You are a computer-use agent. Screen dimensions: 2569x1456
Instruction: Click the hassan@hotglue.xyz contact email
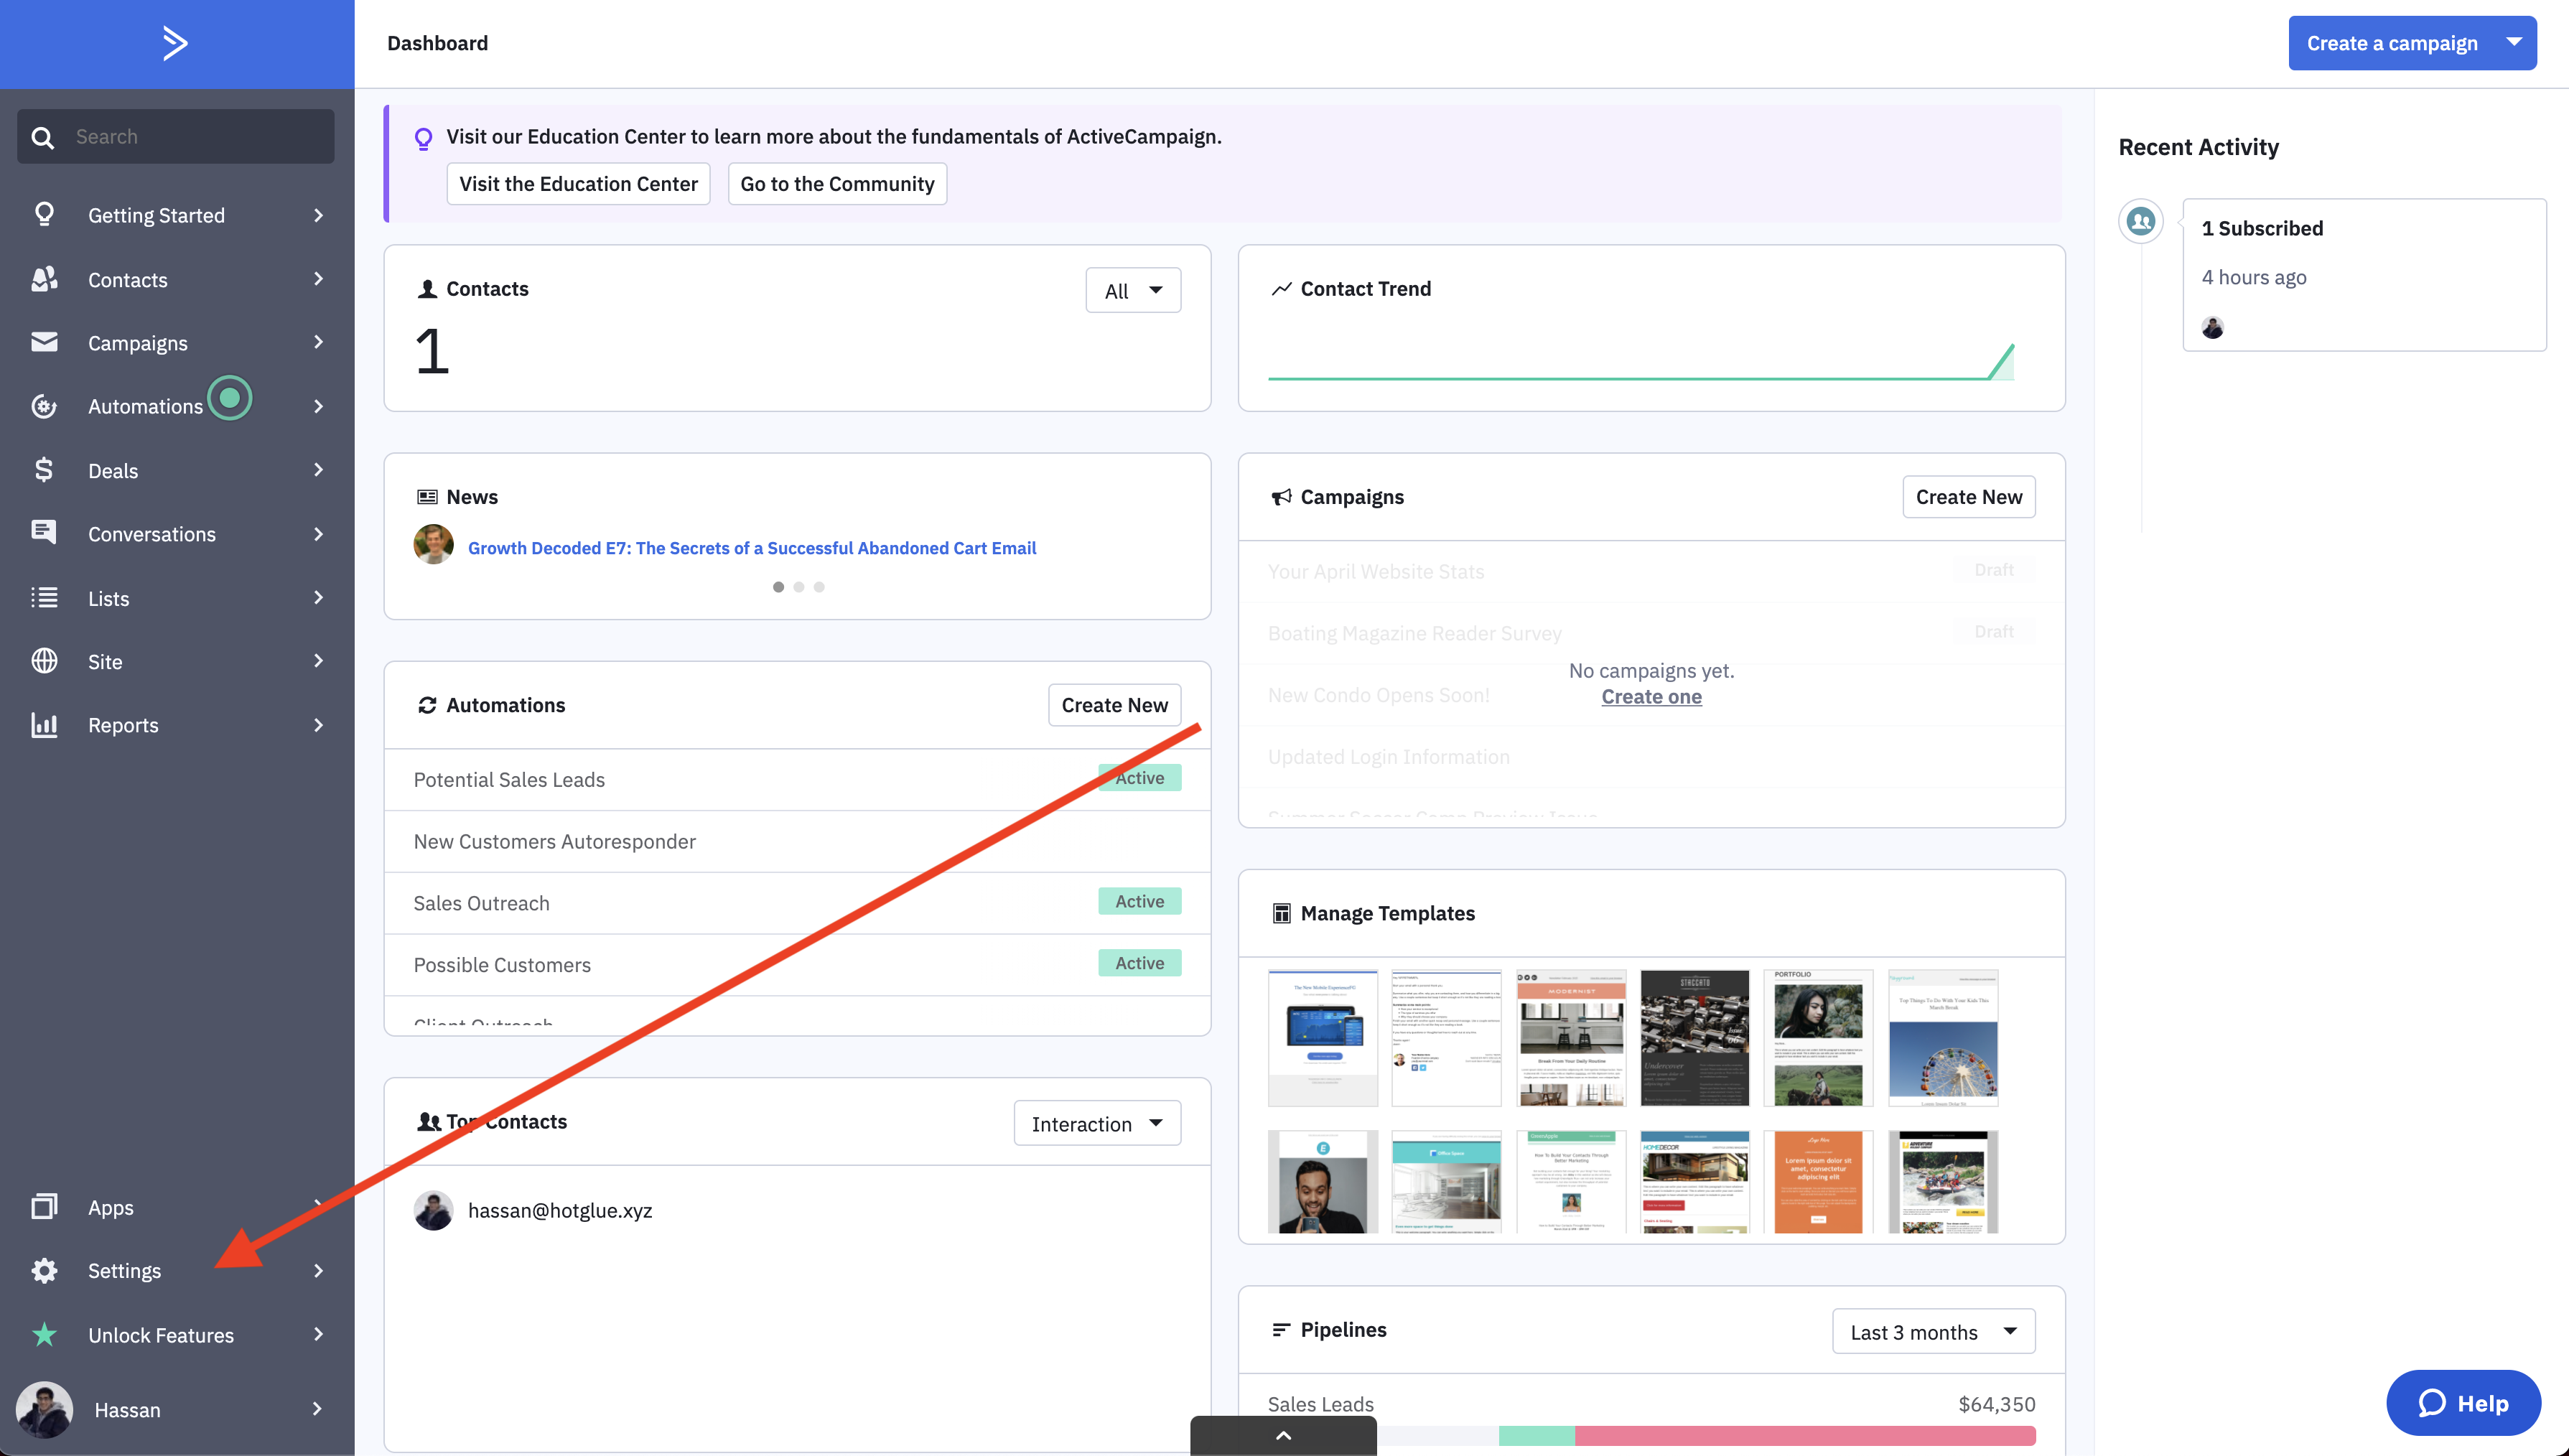coord(560,1210)
